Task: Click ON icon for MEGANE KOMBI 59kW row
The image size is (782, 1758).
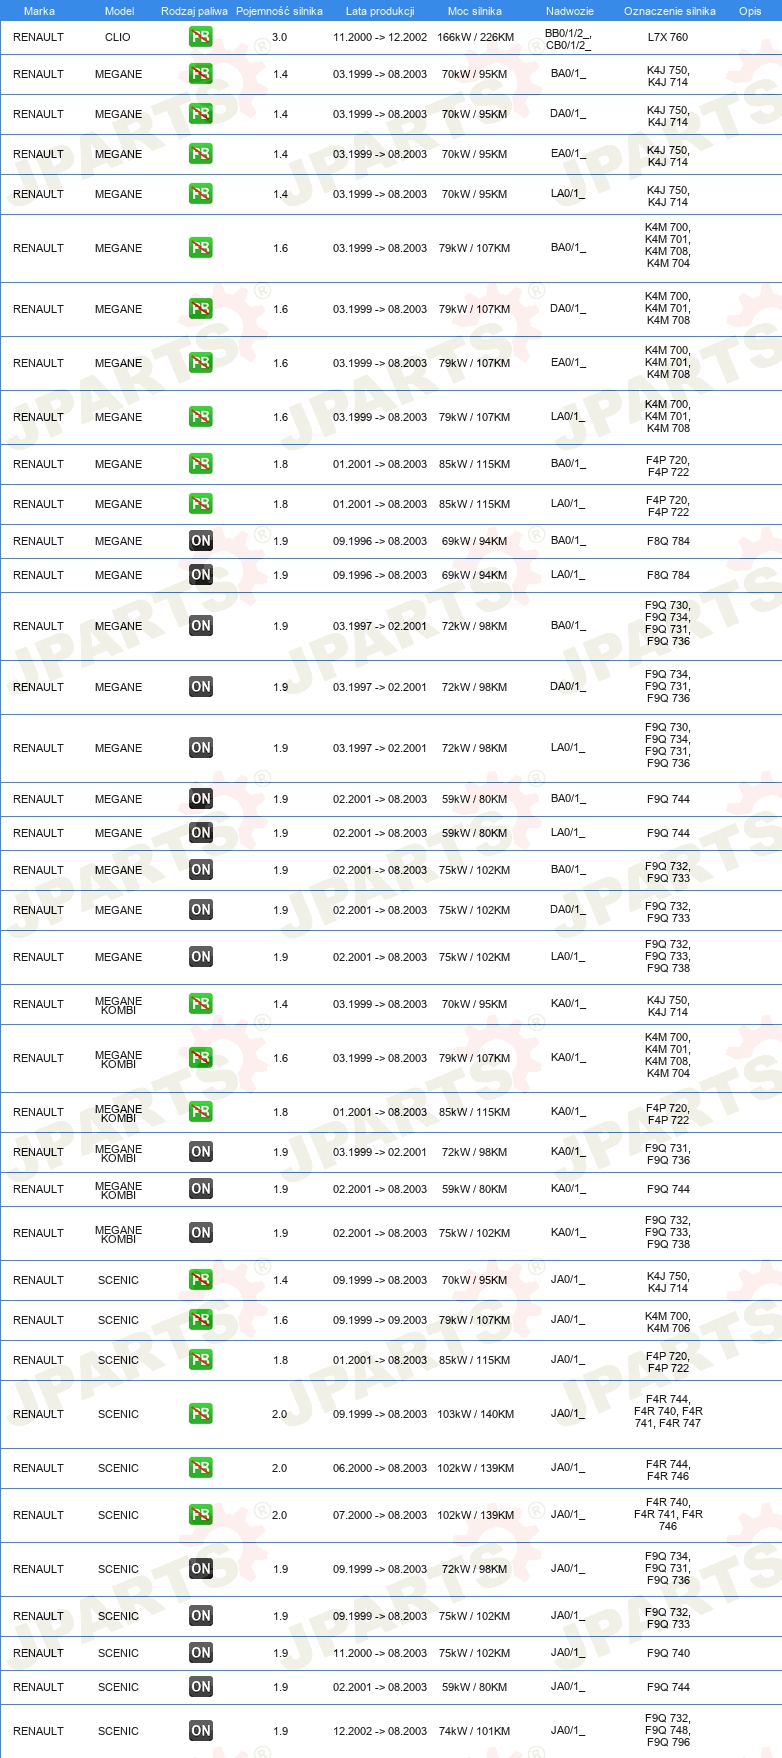Action: point(201,1189)
